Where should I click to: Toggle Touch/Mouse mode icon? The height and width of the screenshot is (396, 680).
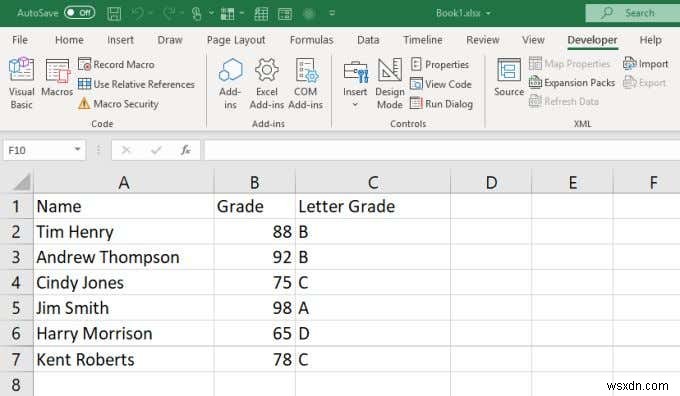[x=196, y=13]
